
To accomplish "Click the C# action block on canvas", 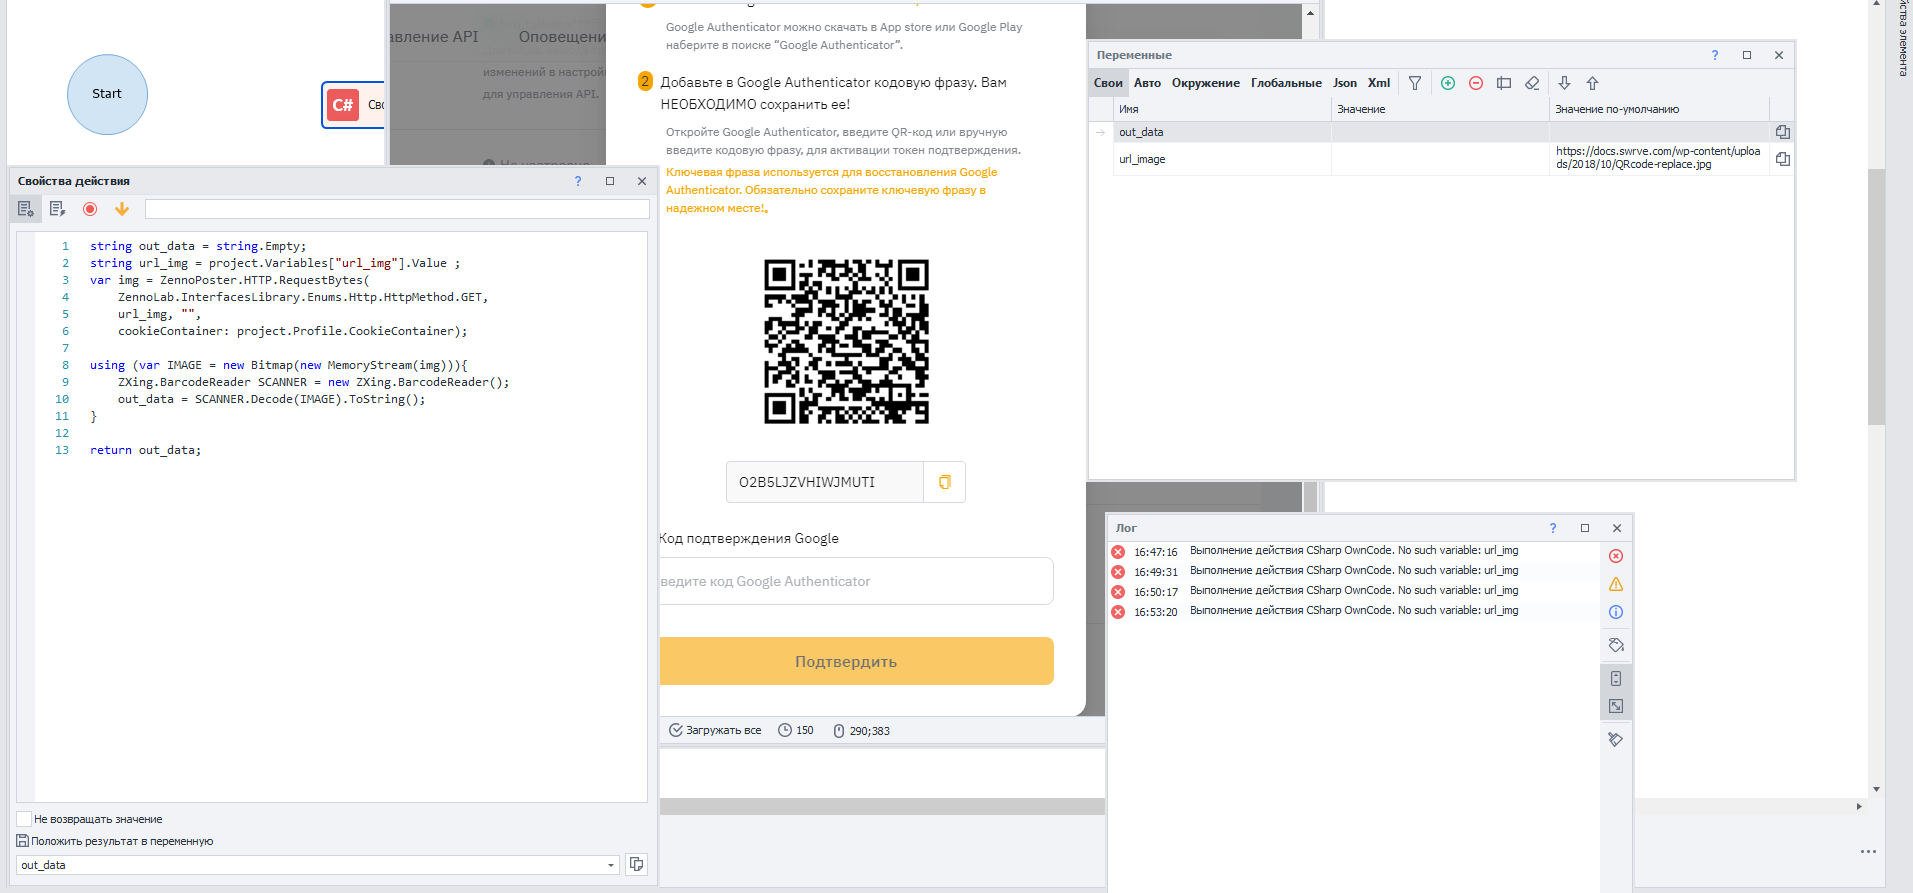I will point(353,105).
